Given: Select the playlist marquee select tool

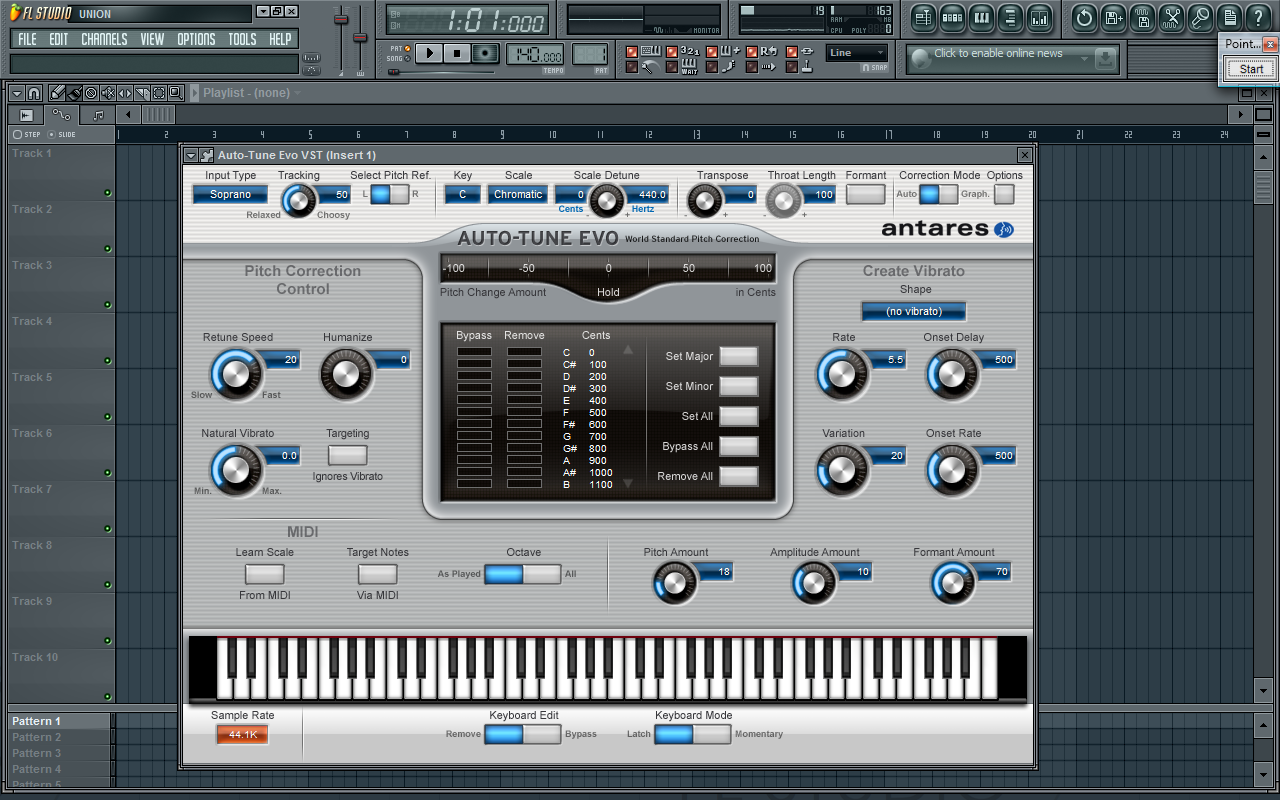Looking at the screenshot, I should pos(159,93).
